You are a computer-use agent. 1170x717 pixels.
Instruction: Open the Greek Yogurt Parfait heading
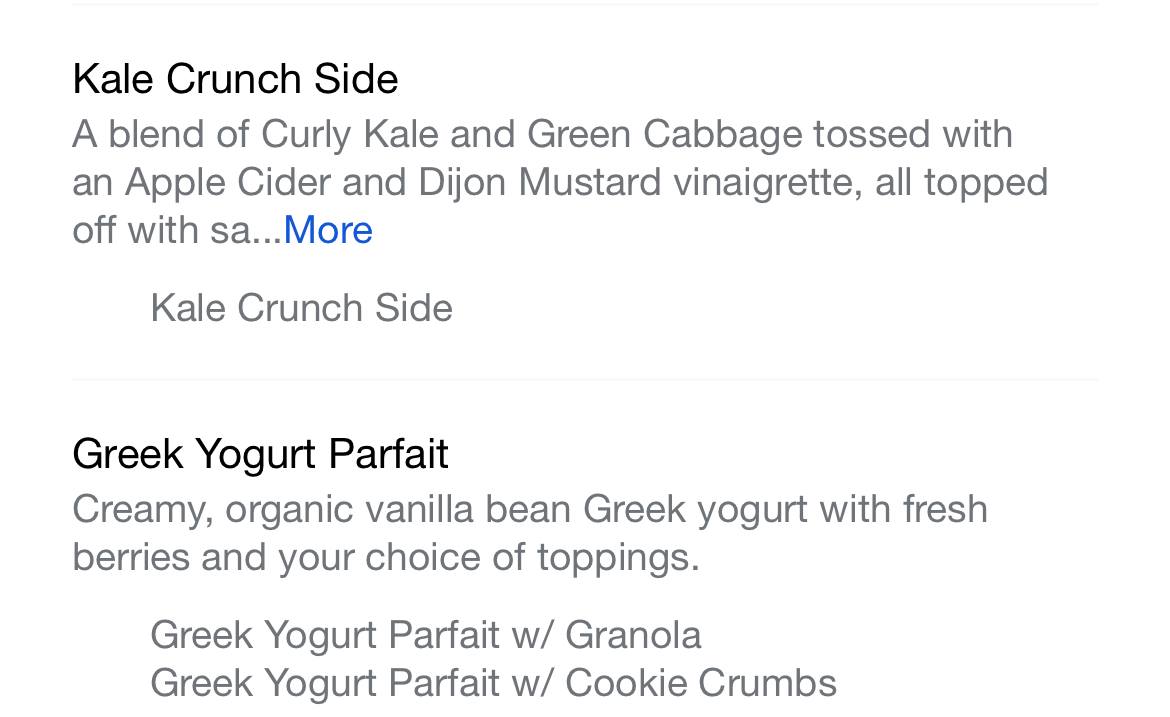point(260,454)
